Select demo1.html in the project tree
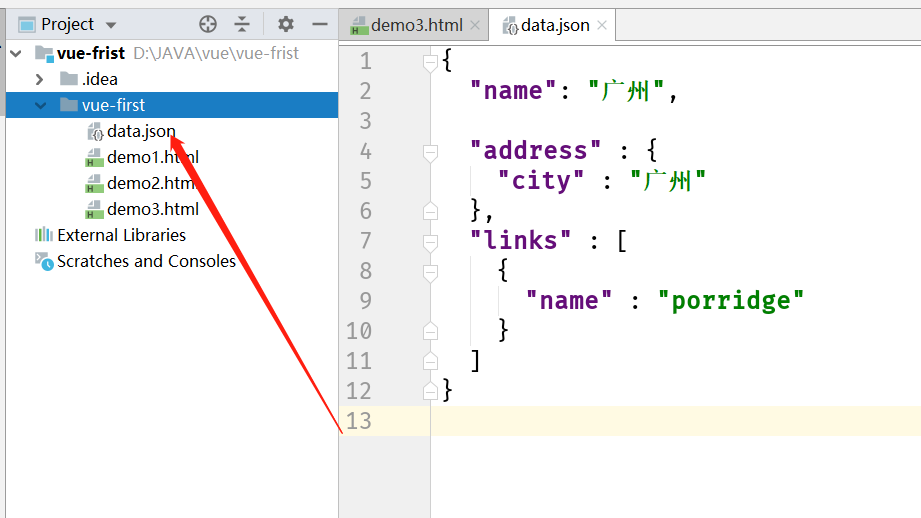The width and height of the screenshot is (921, 518). pyautogui.click(x=153, y=157)
